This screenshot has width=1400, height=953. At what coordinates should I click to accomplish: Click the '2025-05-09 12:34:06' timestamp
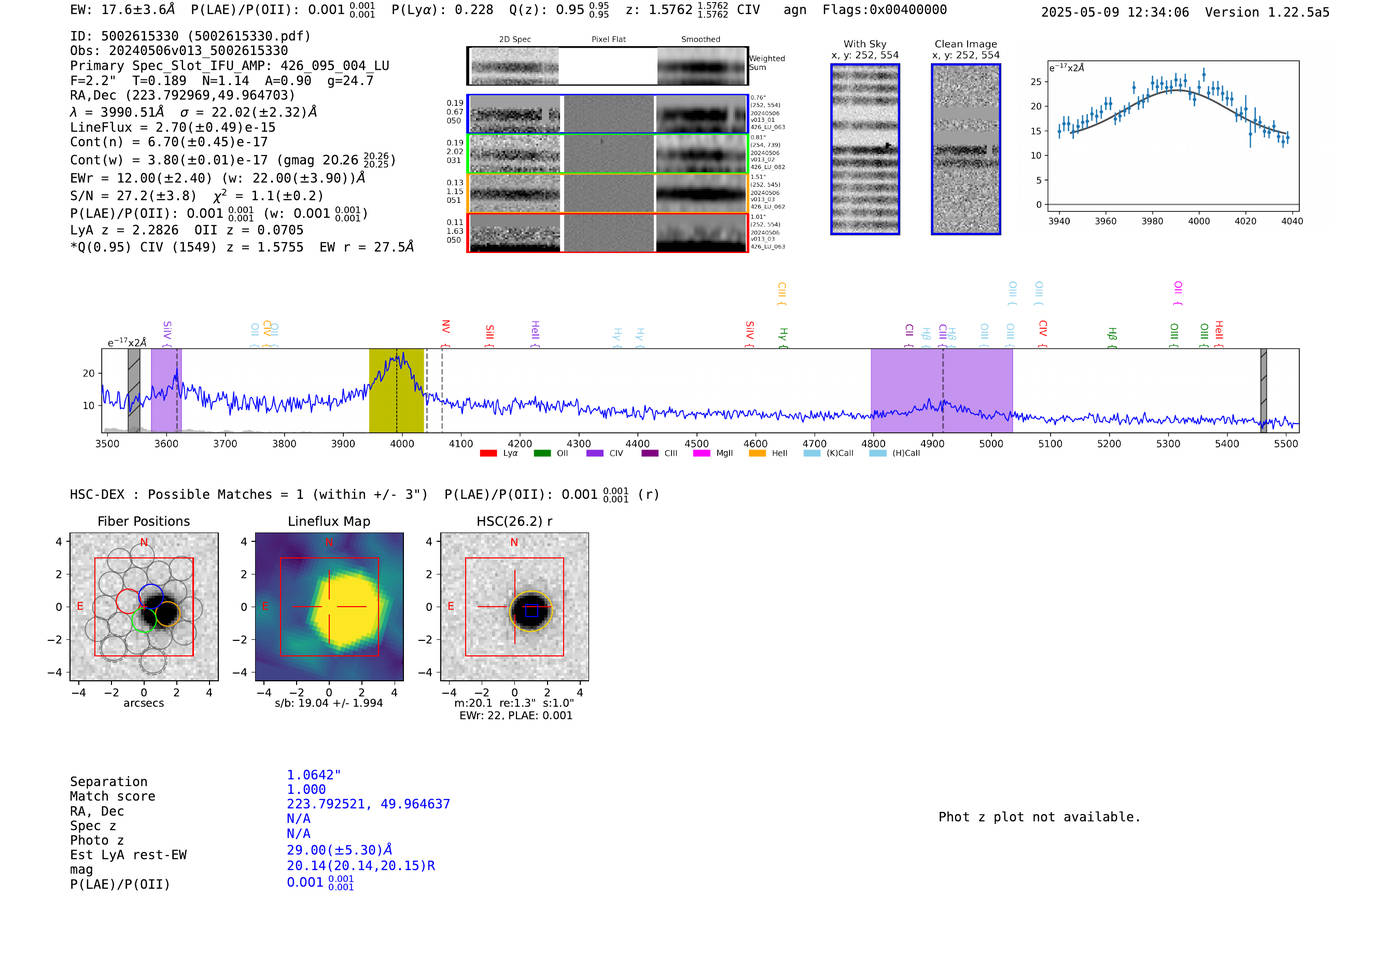(1115, 12)
